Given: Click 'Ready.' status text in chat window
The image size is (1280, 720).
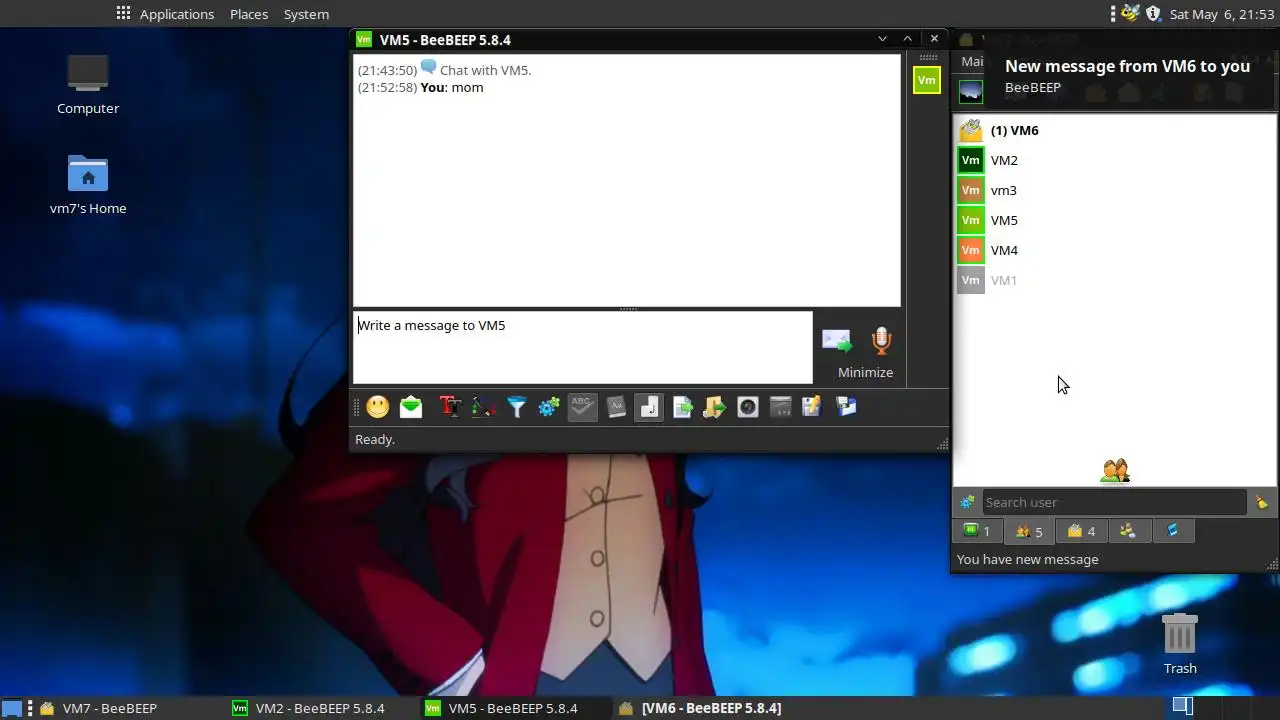Looking at the screenshot, I should (x=375, y=439).
